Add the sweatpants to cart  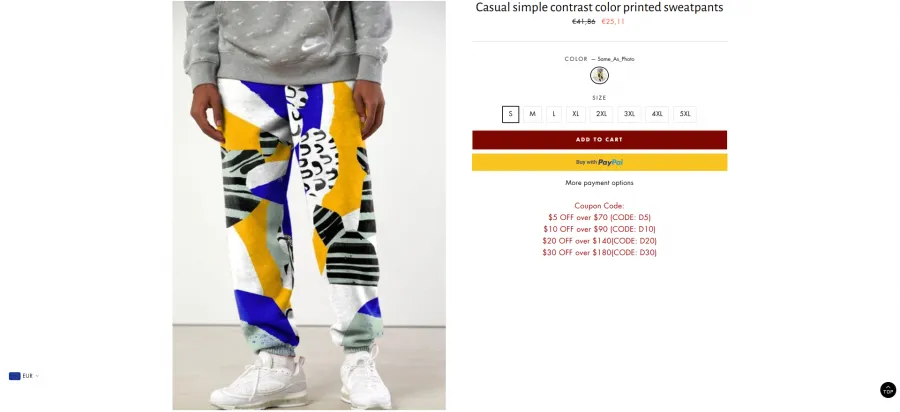click(x=599, y=139)
